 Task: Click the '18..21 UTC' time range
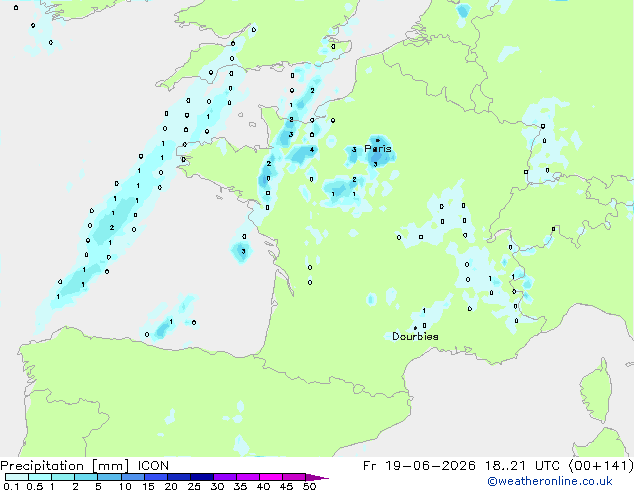(522, 466)
